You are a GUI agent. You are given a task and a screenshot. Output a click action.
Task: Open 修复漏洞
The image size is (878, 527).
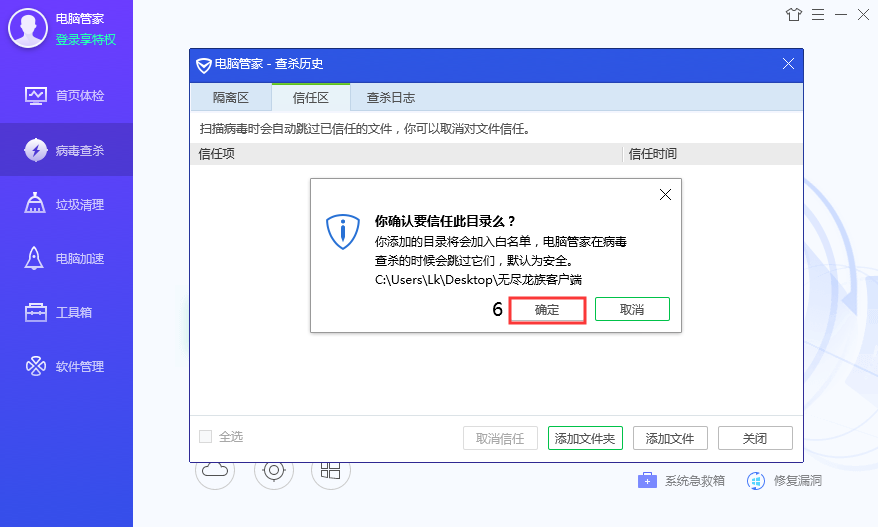tap(784, 481)
